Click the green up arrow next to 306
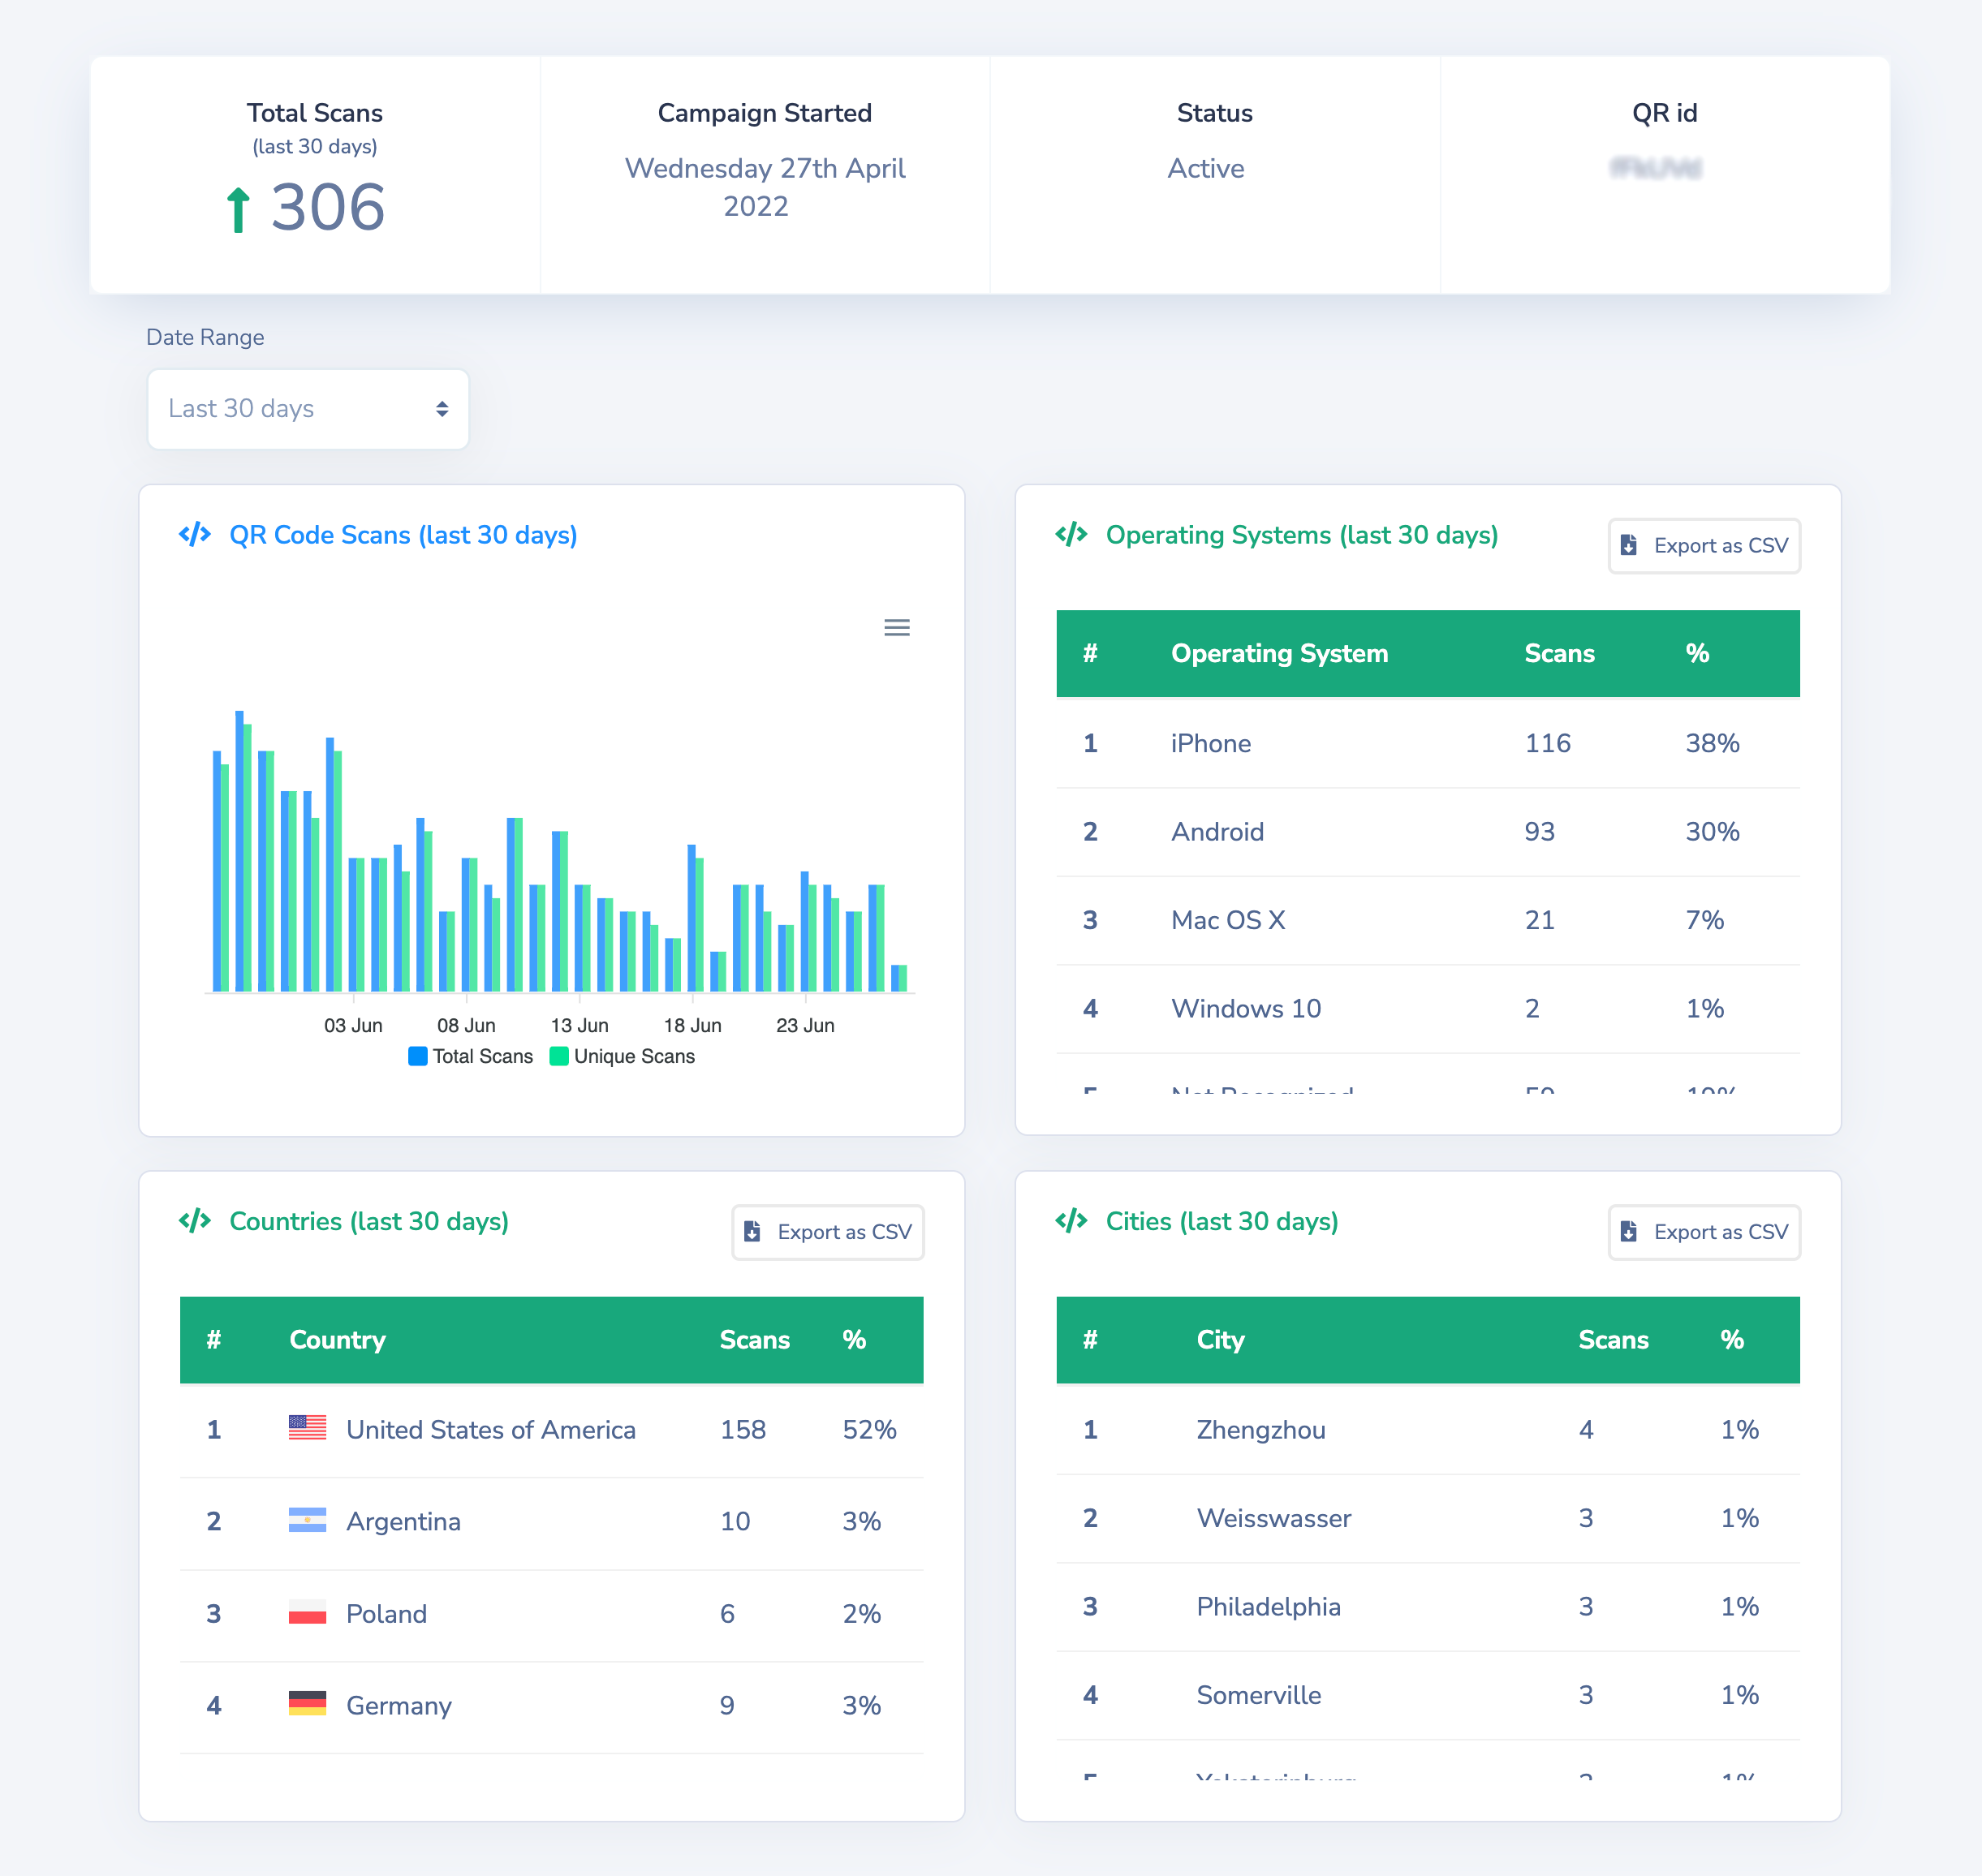The image size is (1982, 1876). (237, 210)
